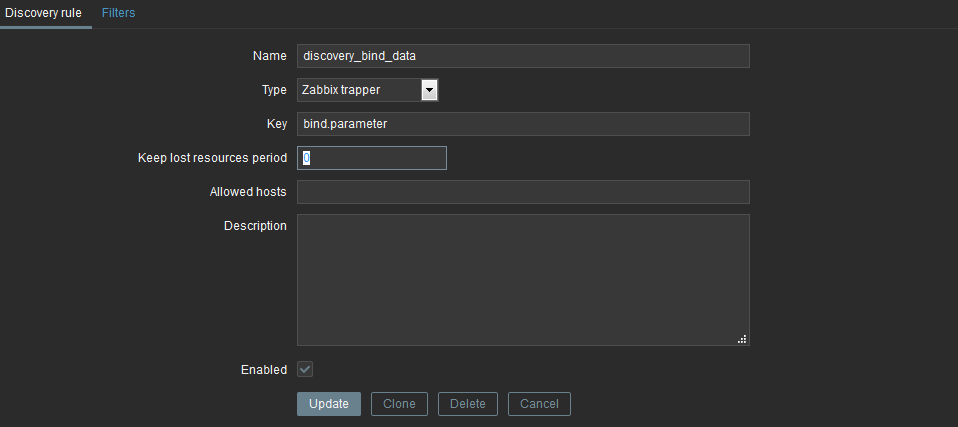Viewport: 958px width, 427px height.
Task: Clone this discovery rule
Action: coord(399,404)
